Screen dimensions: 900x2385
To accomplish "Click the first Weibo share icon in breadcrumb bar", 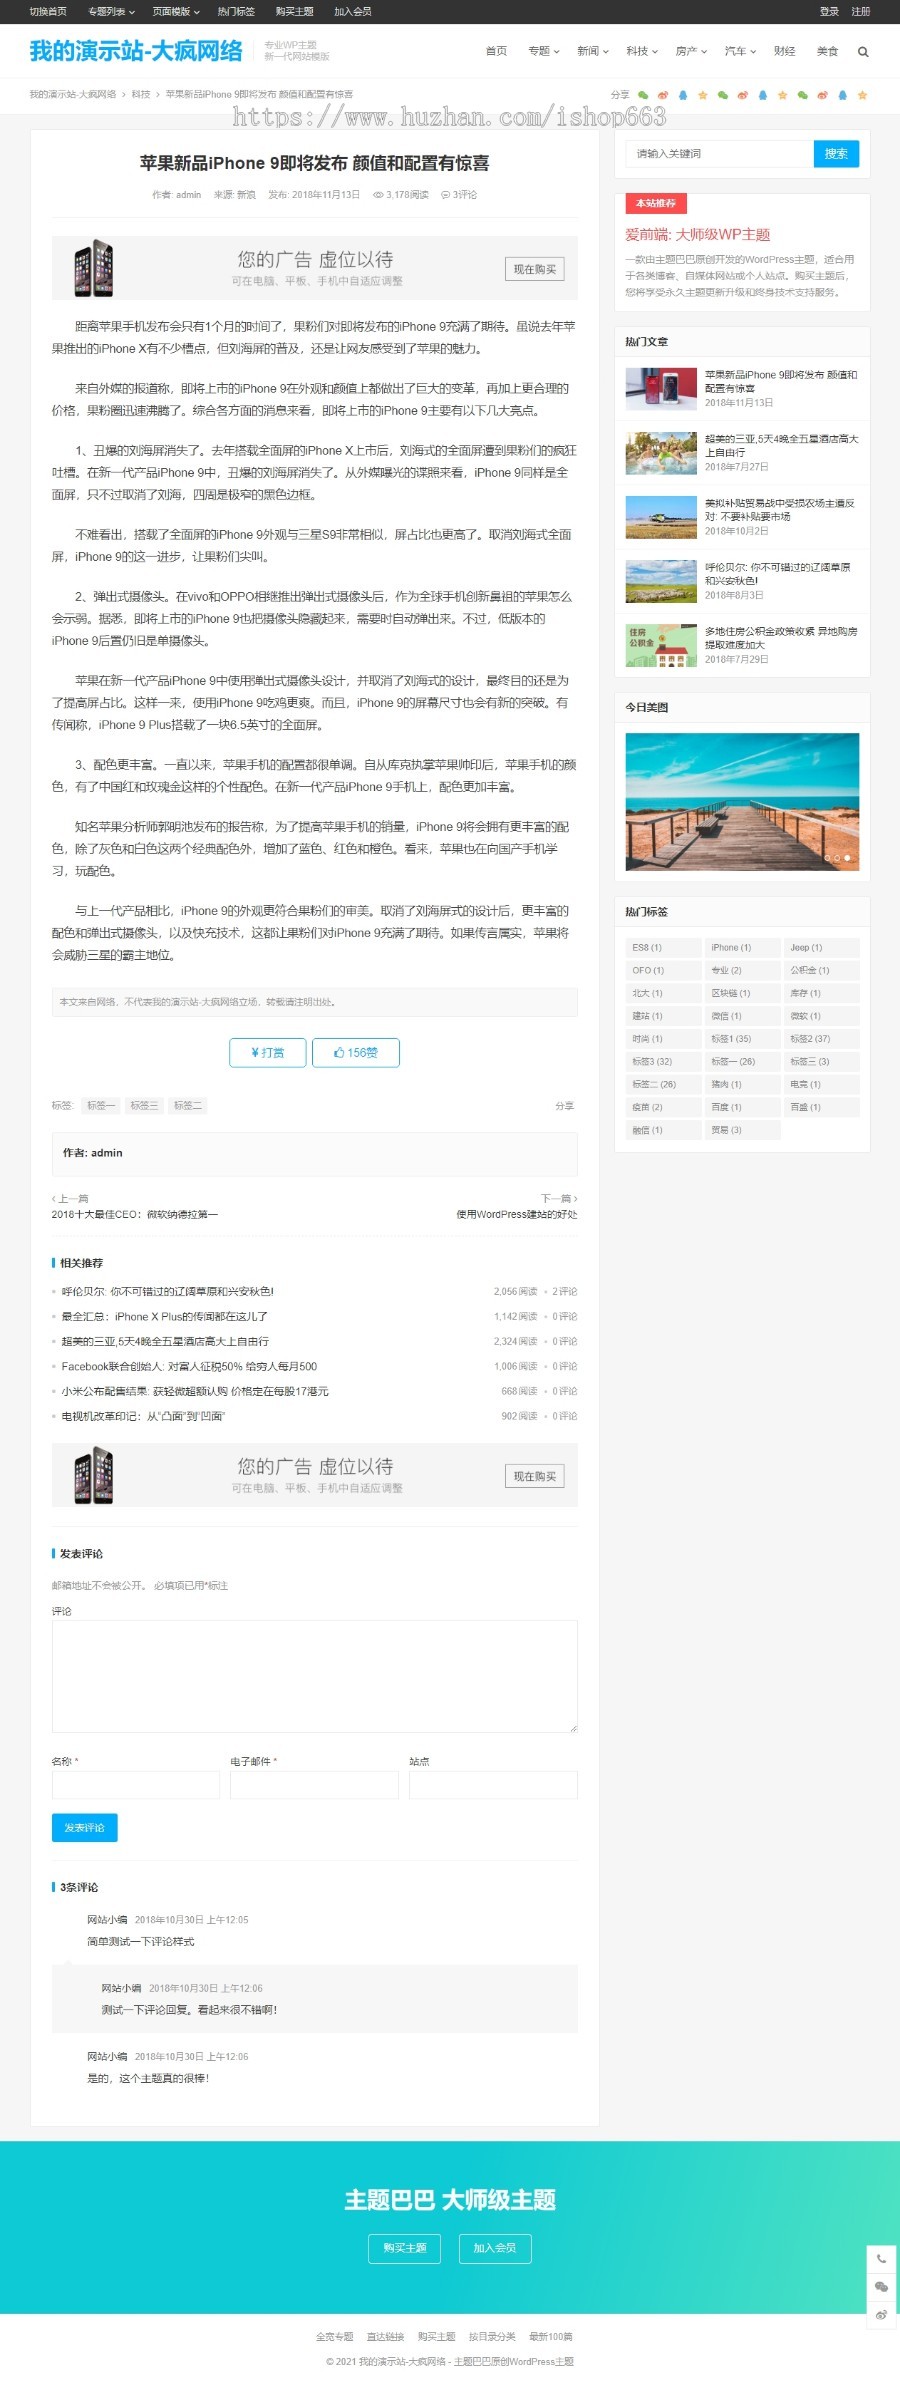I will pos(663,95).
